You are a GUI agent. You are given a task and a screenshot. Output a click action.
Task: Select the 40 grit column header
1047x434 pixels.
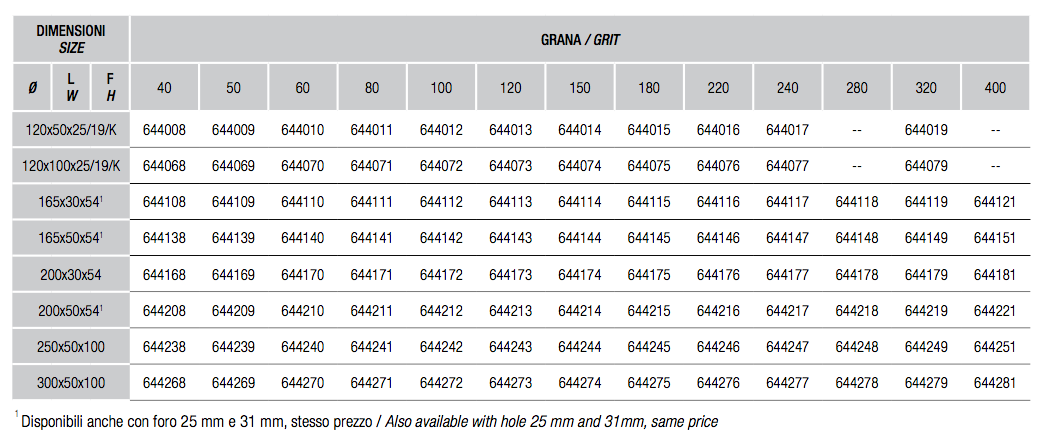point(164,87)
